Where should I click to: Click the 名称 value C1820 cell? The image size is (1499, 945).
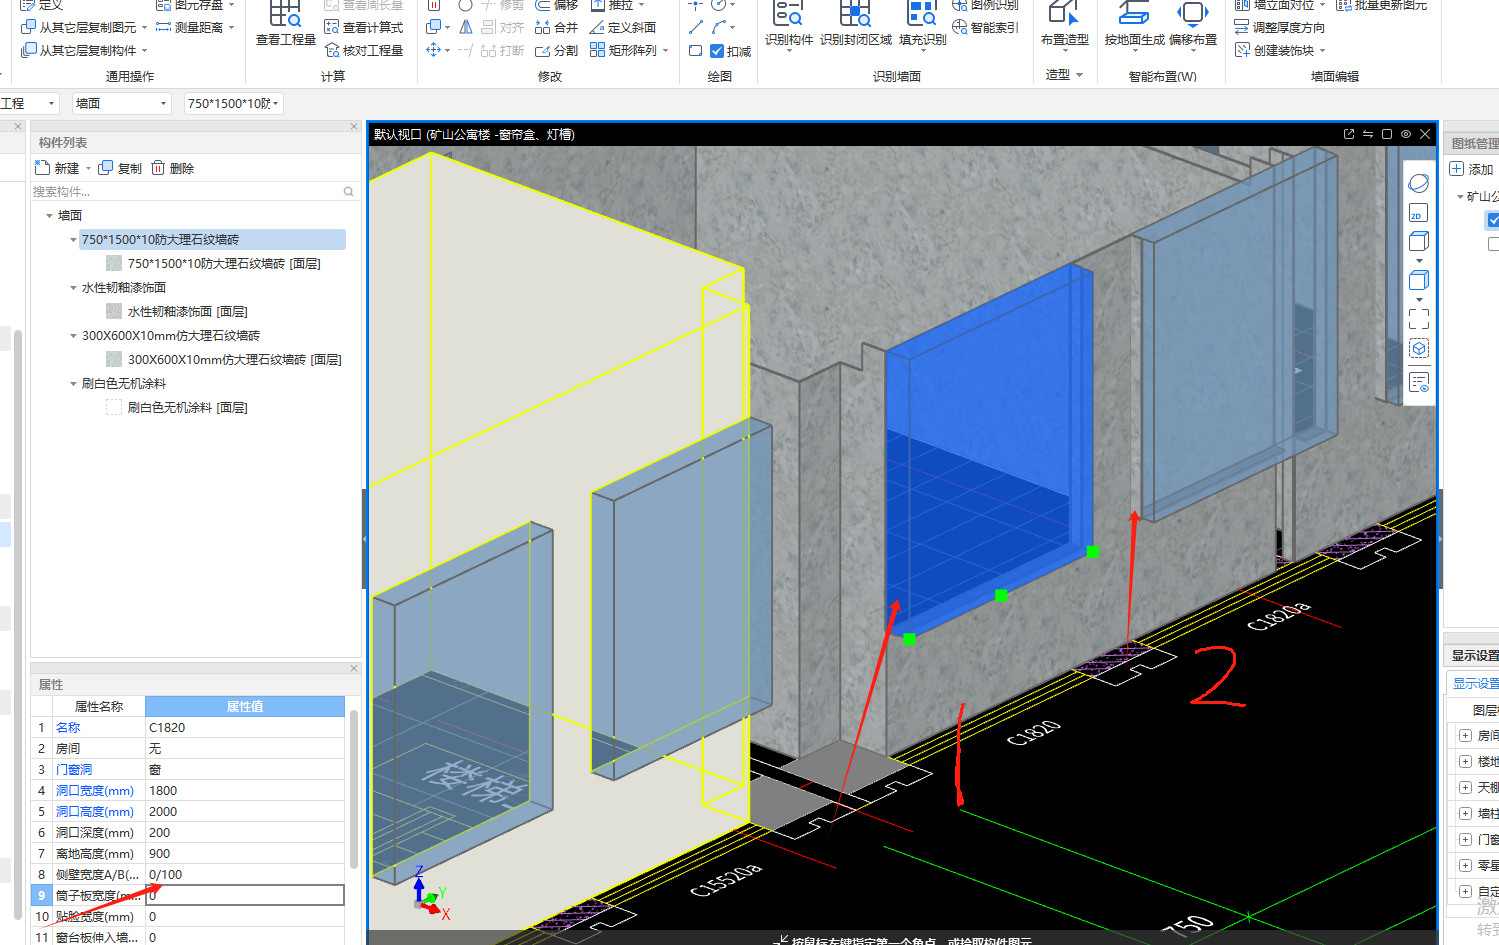(245, 727)
